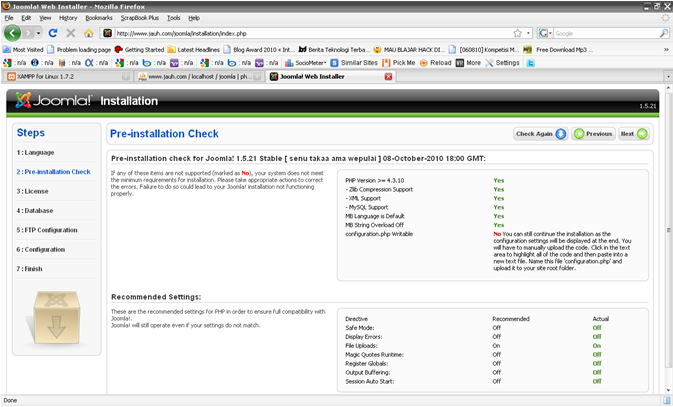The width and height of the screenshot is (673, 407).
Task: Select step 1: Language
Action: (35, 152)
